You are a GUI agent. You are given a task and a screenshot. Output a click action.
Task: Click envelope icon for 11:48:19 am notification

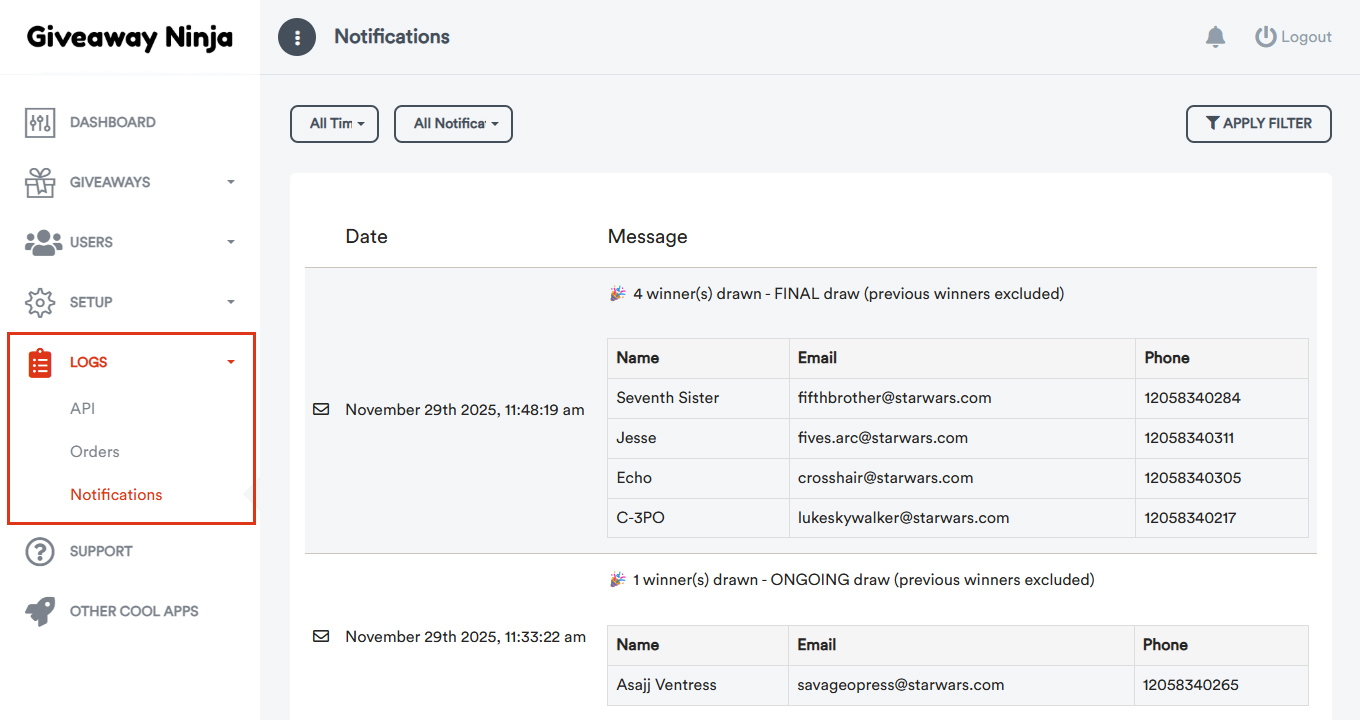321,409
